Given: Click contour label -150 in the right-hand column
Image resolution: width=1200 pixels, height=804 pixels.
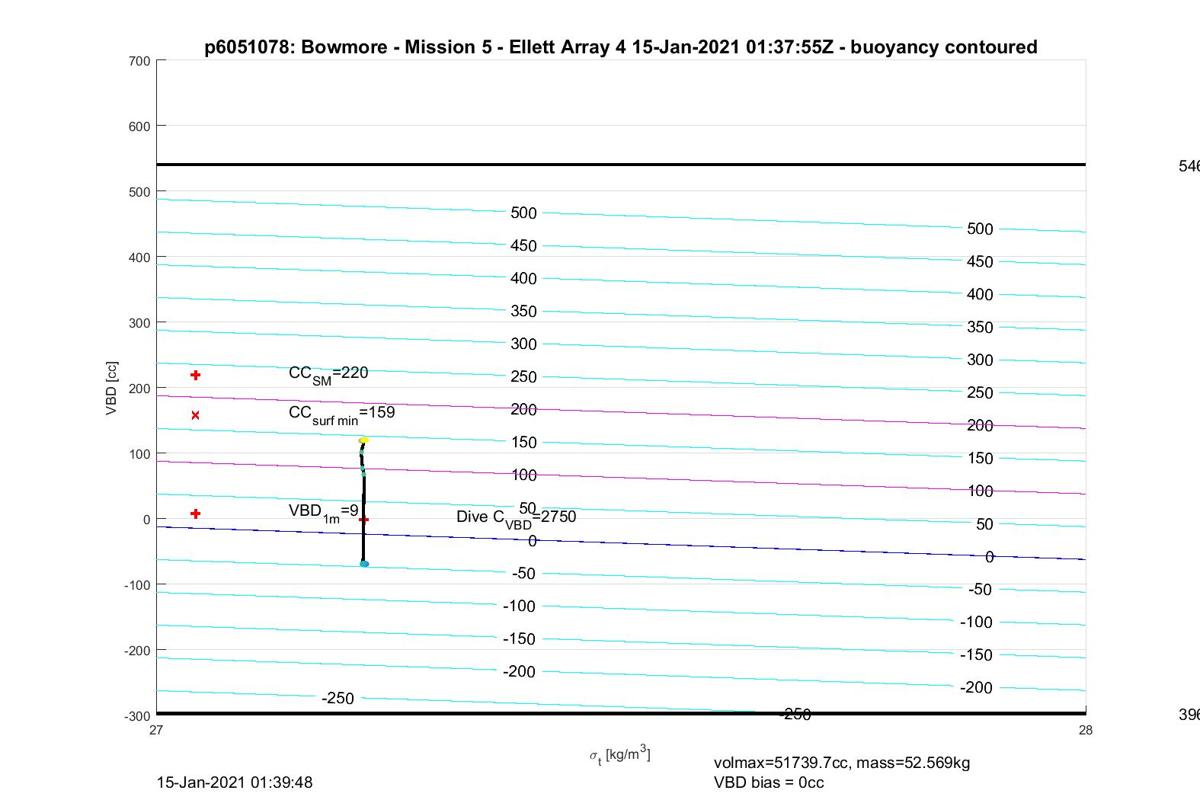Looking at the screenshot, I should point(977,655).
